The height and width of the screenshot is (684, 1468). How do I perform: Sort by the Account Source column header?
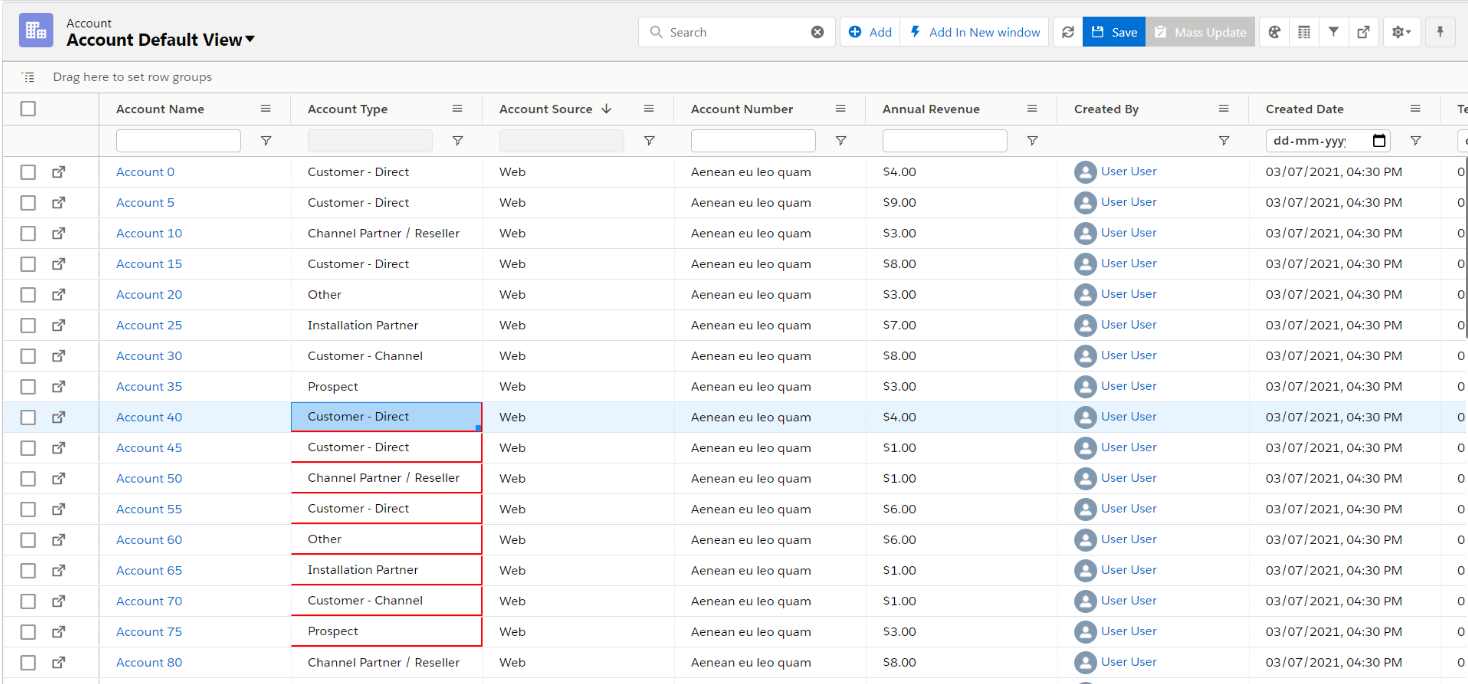tap(546, 109)
